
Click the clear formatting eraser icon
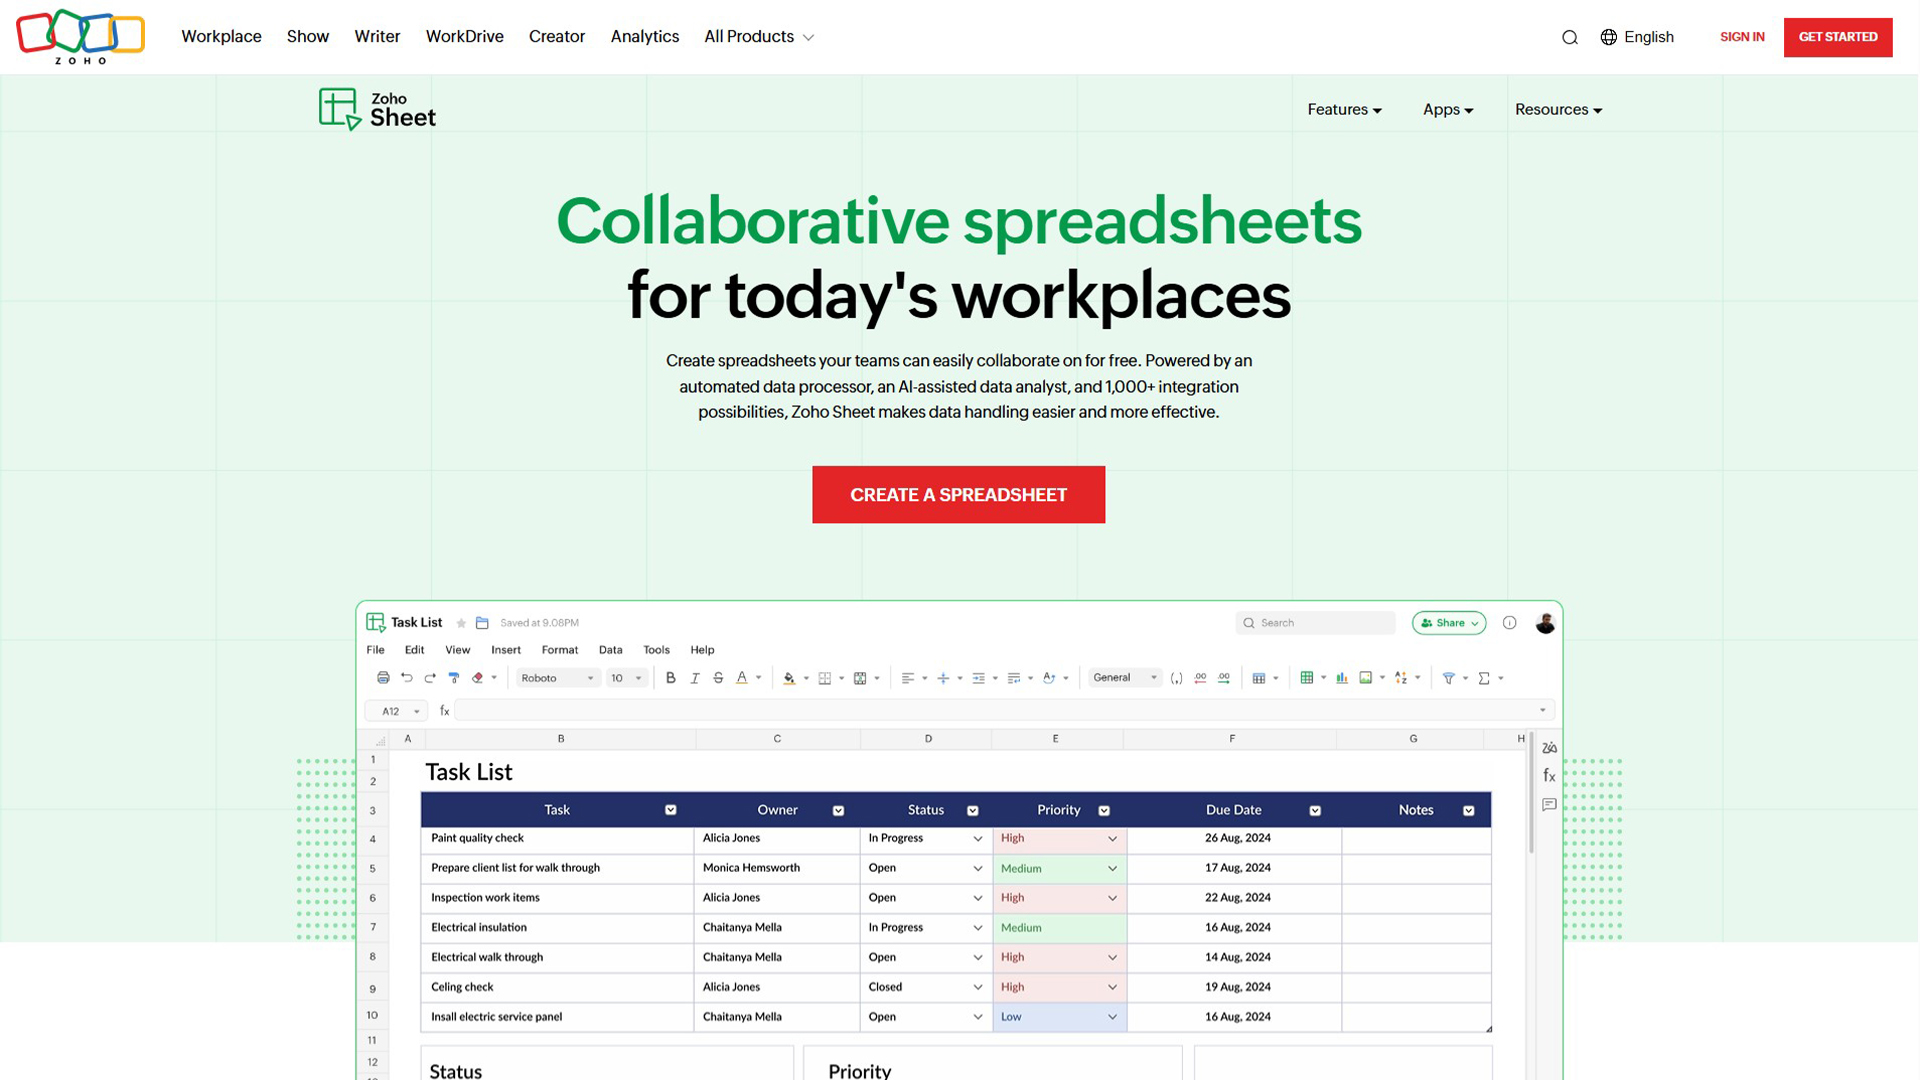tap(478, 678)
